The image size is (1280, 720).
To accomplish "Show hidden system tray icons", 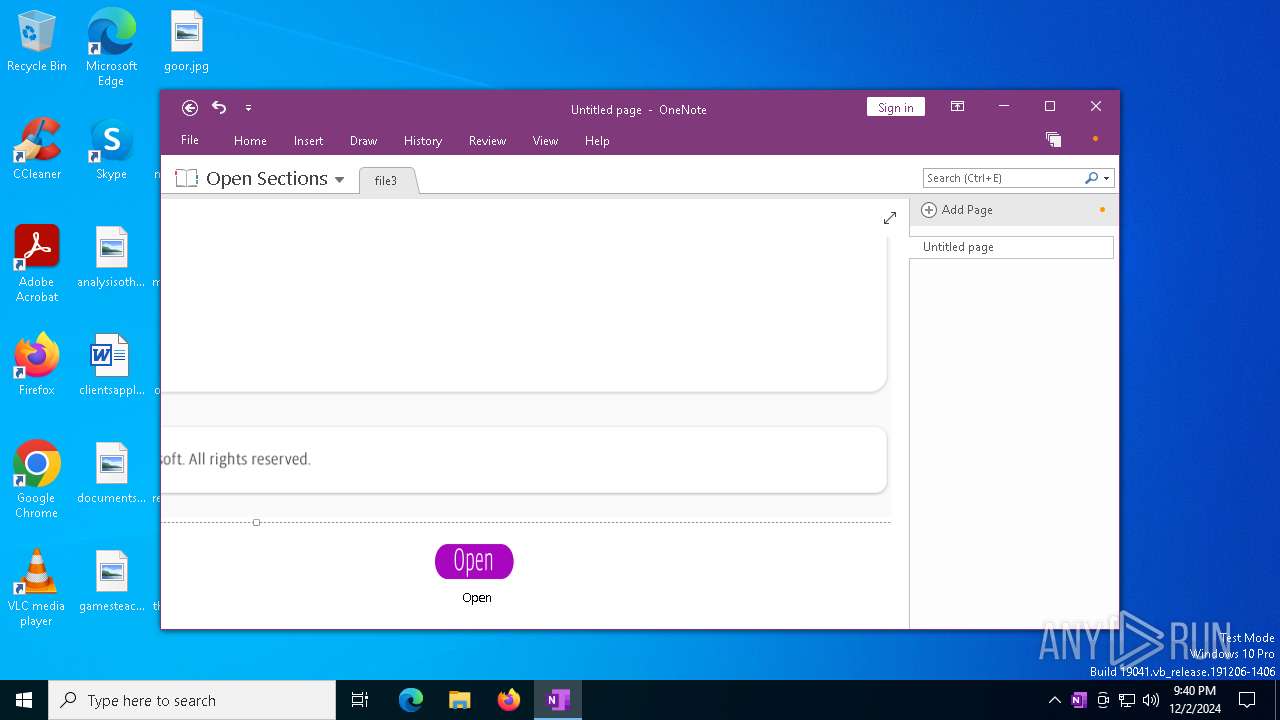I will click(x=1054, y=700).
